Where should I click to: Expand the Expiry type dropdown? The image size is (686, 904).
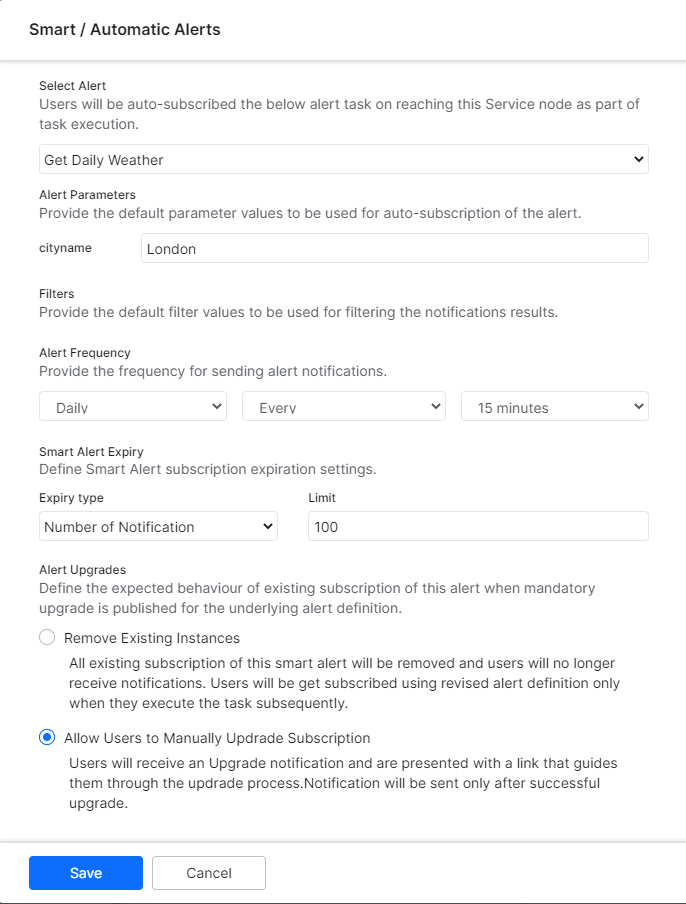coord(158,525)
